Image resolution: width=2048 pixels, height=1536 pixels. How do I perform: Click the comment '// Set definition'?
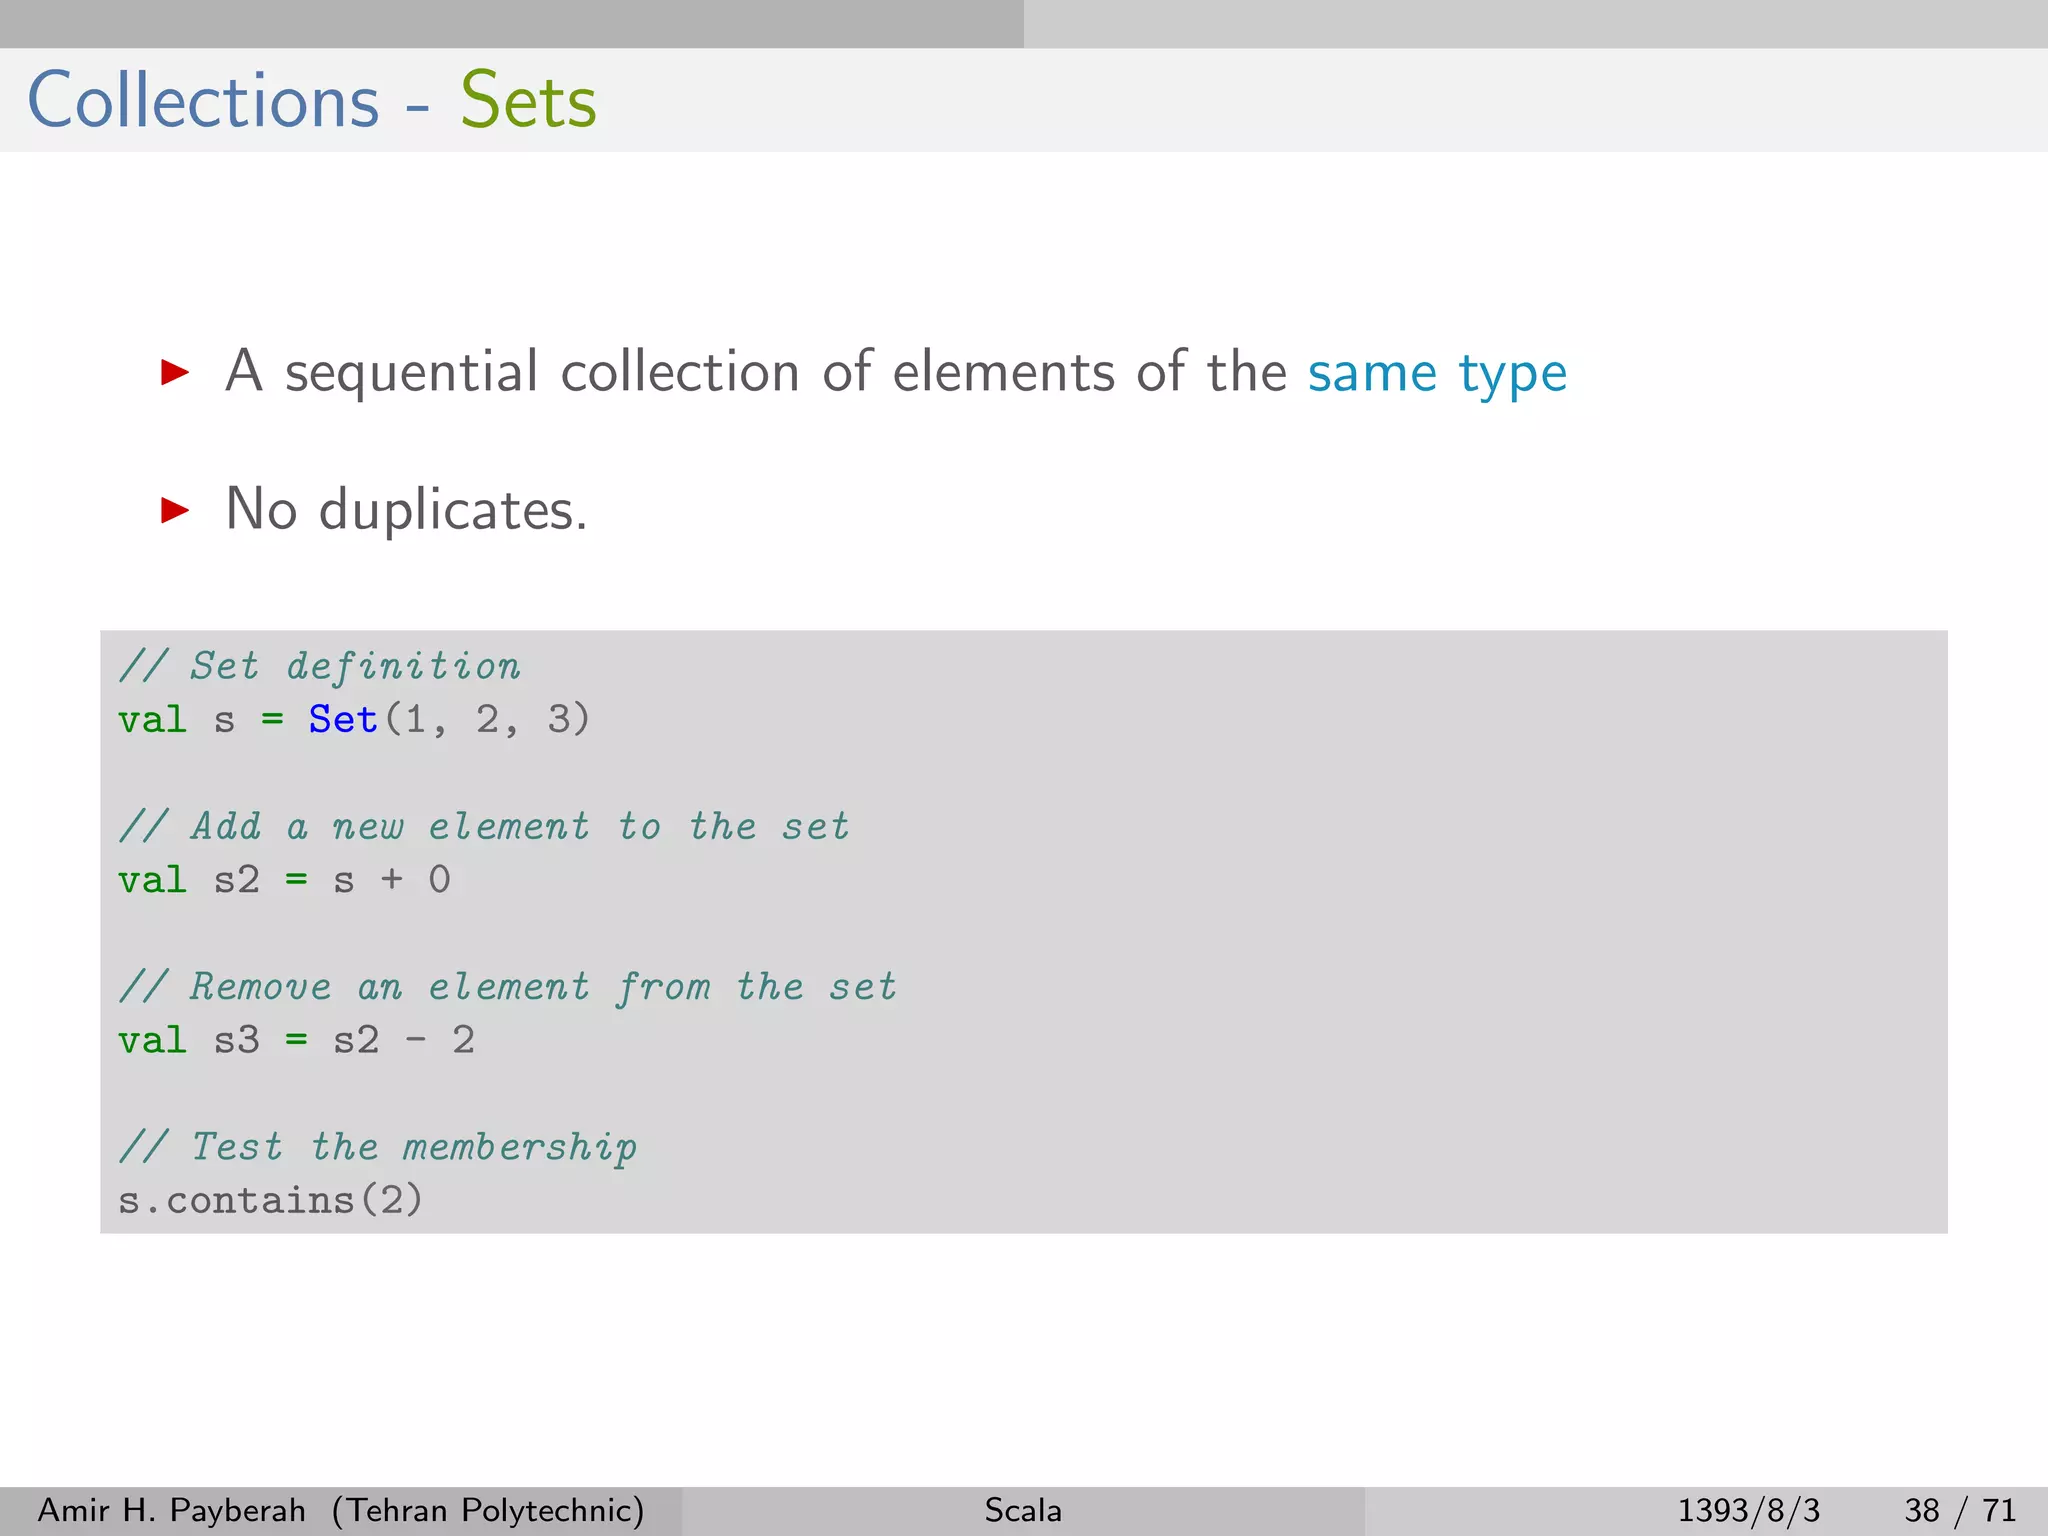point(319,667)
